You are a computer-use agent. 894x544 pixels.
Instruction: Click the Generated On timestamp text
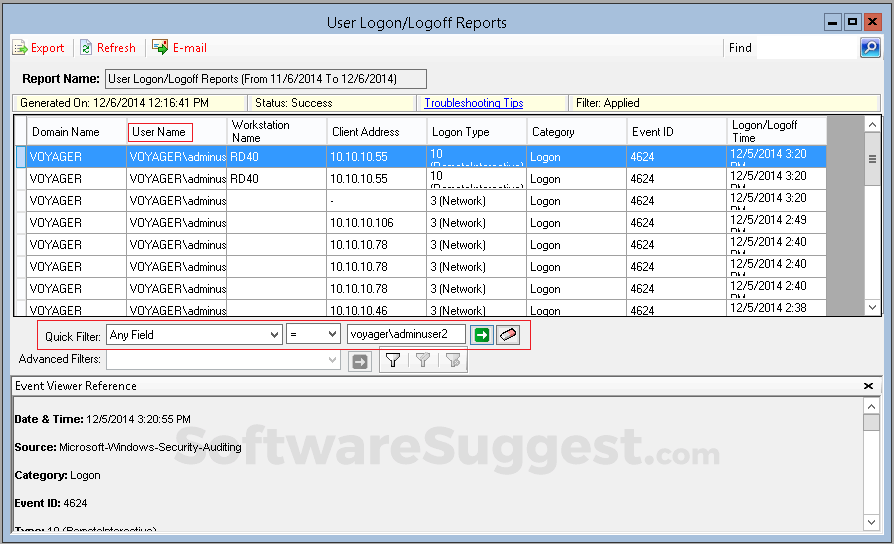pos(114,103)
